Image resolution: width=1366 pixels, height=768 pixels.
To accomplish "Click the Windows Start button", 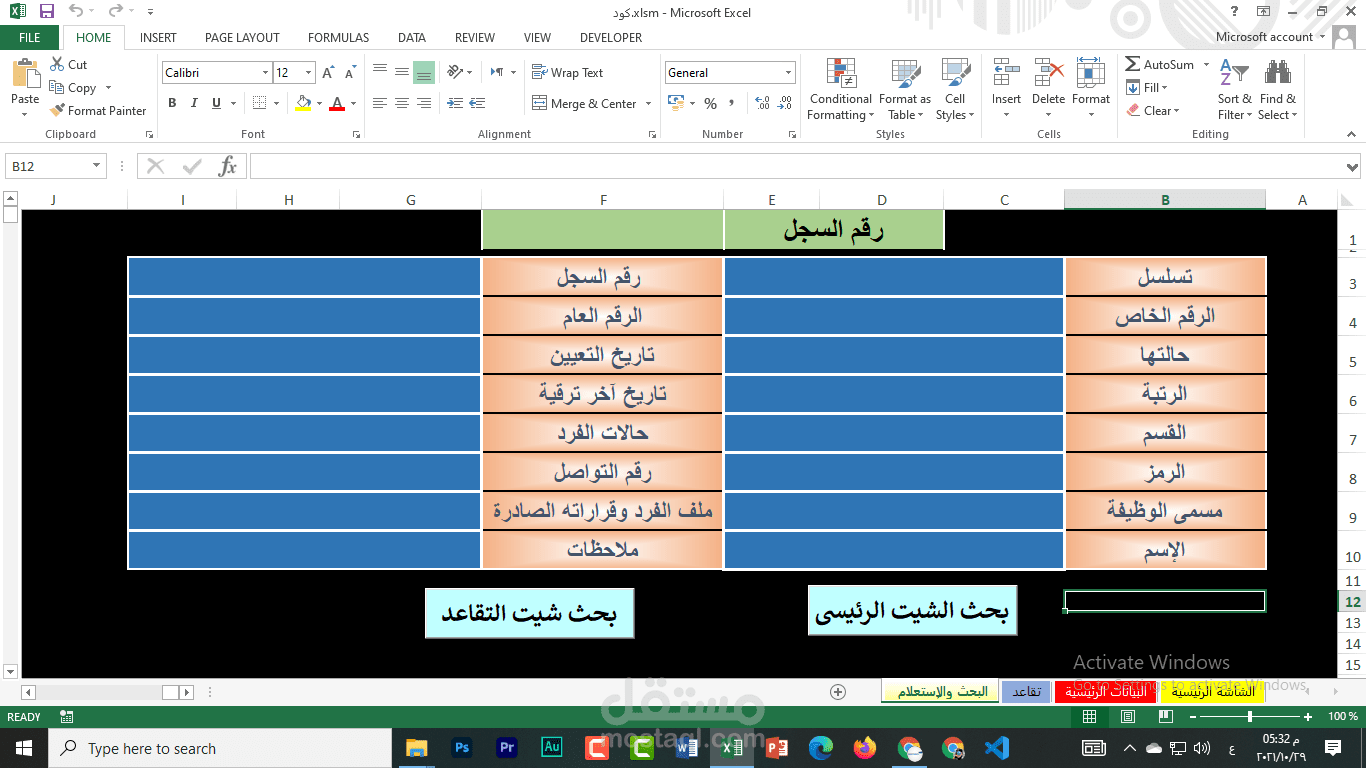I will [x=23, y=748].
